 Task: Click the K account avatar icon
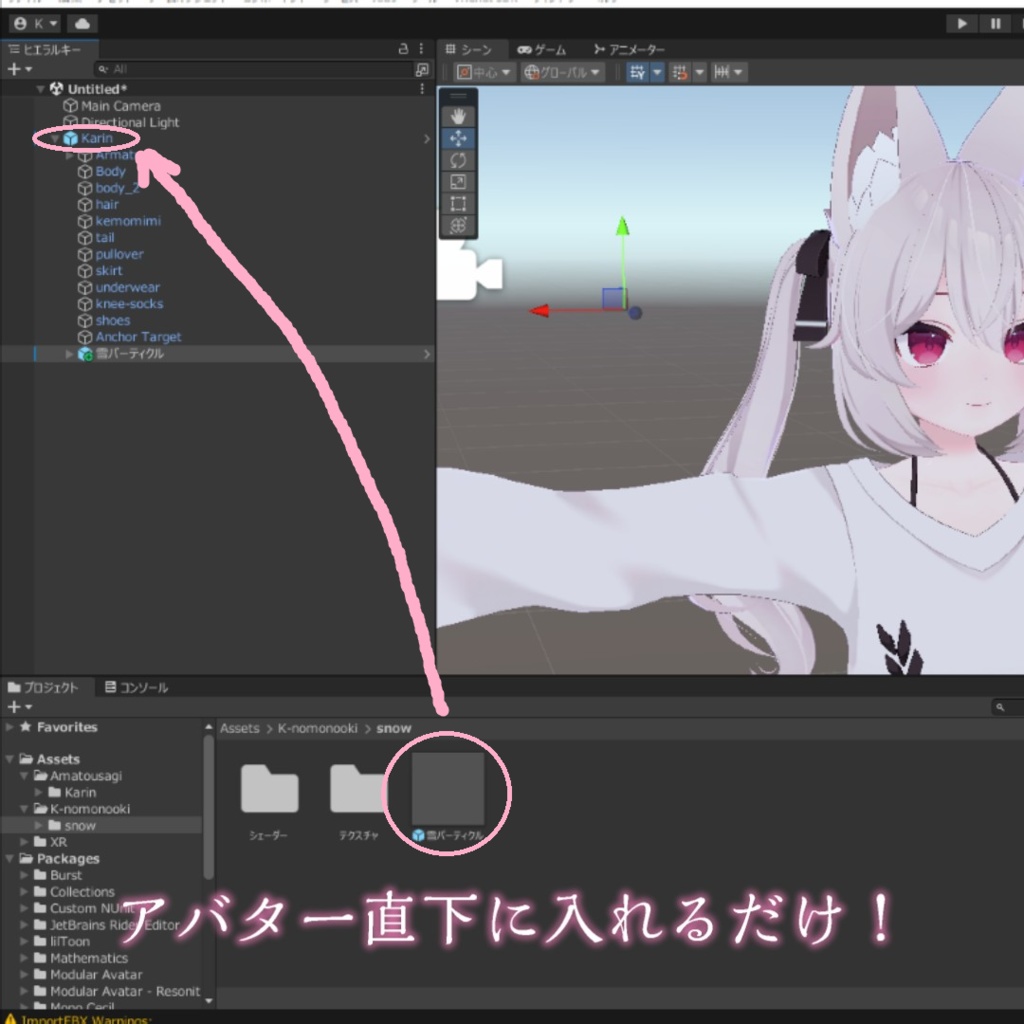[20, 24]
